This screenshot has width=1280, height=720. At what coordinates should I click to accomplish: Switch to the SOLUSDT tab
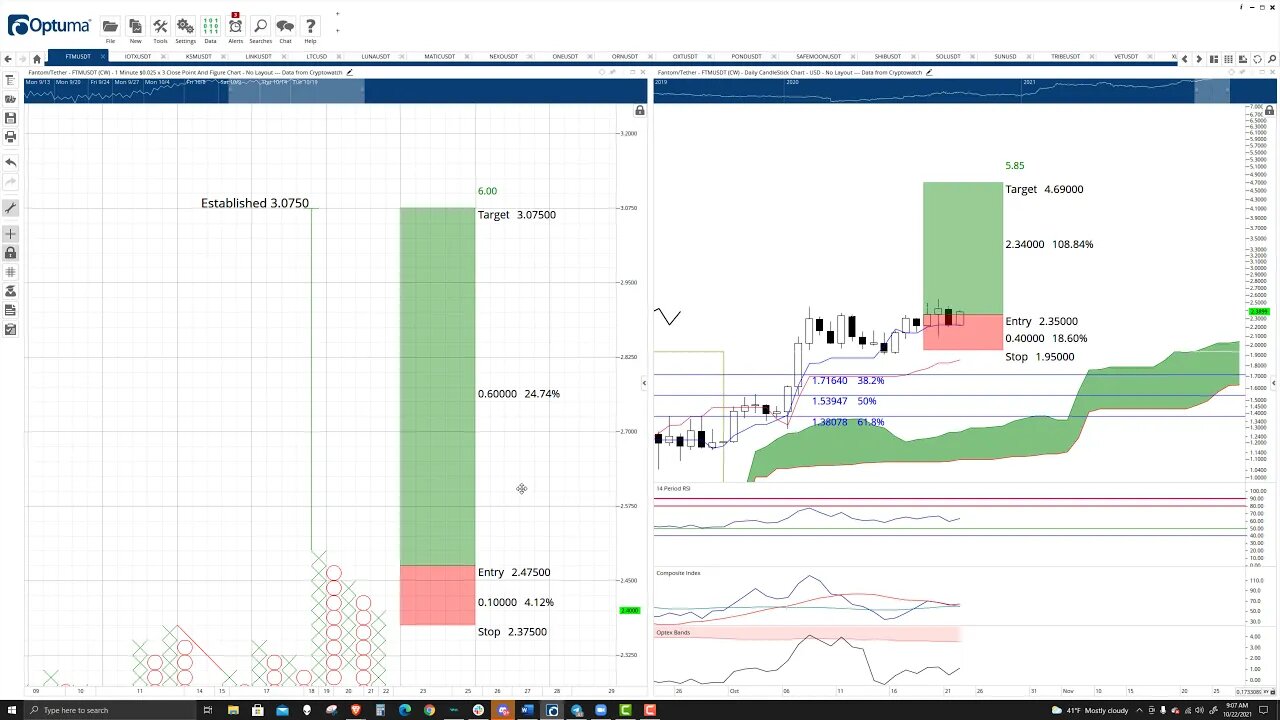tap(948, 57)
